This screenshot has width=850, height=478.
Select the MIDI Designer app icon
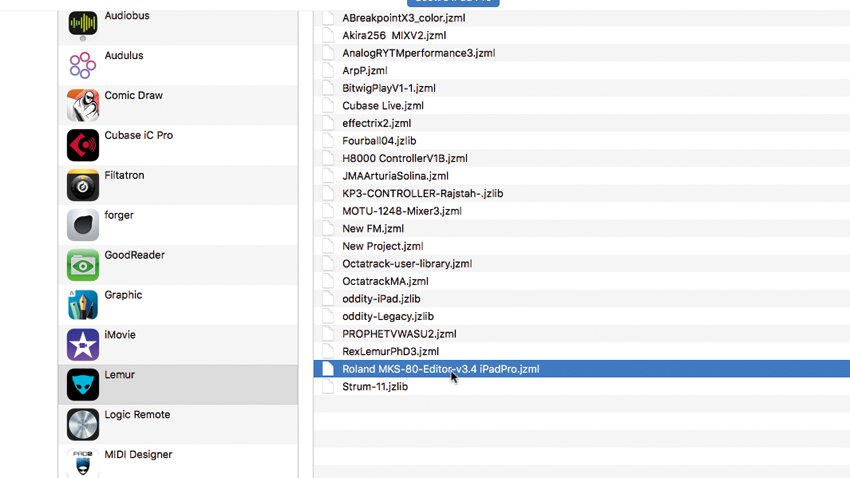[82, 463]
